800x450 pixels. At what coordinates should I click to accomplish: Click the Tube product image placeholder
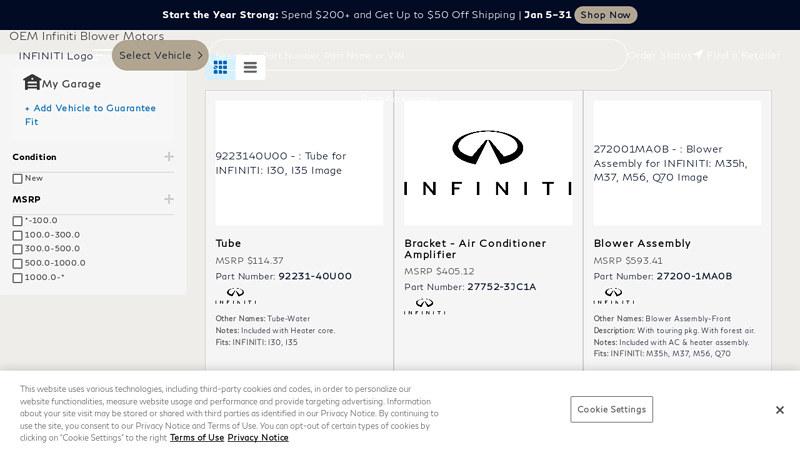[x=299, y=163]
